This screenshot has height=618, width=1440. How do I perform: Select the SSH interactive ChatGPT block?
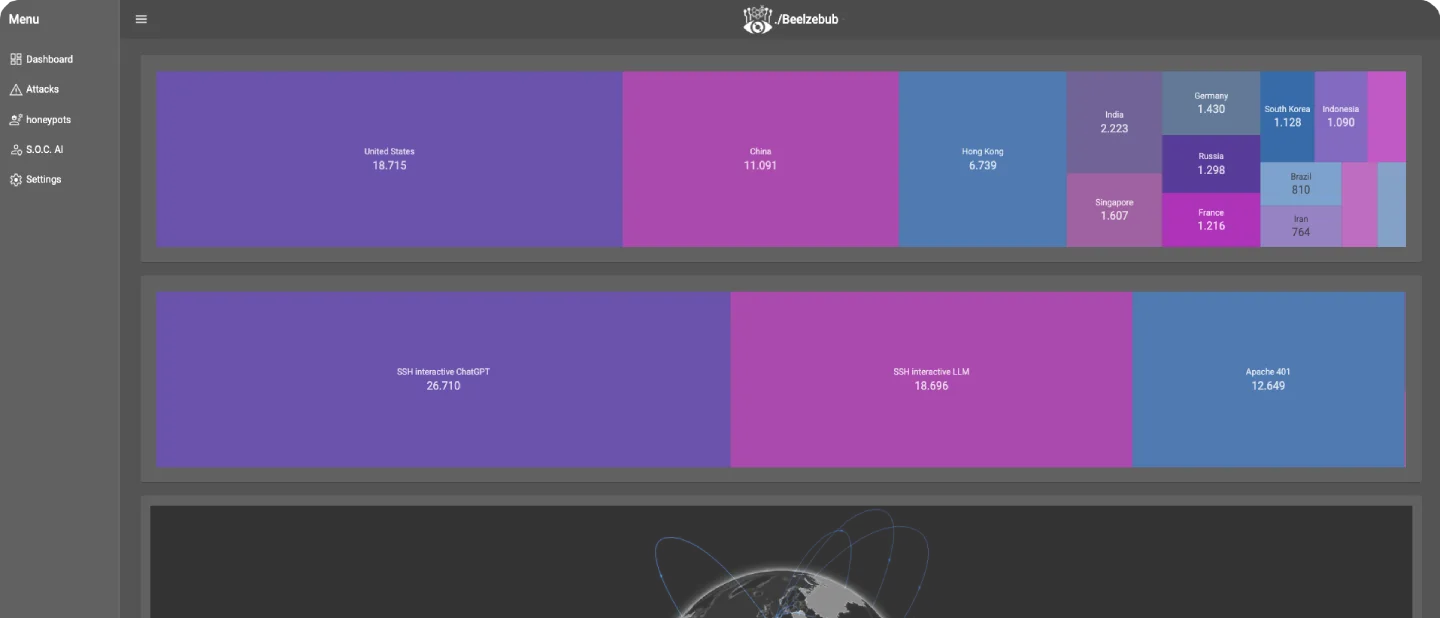coord(443,379)
